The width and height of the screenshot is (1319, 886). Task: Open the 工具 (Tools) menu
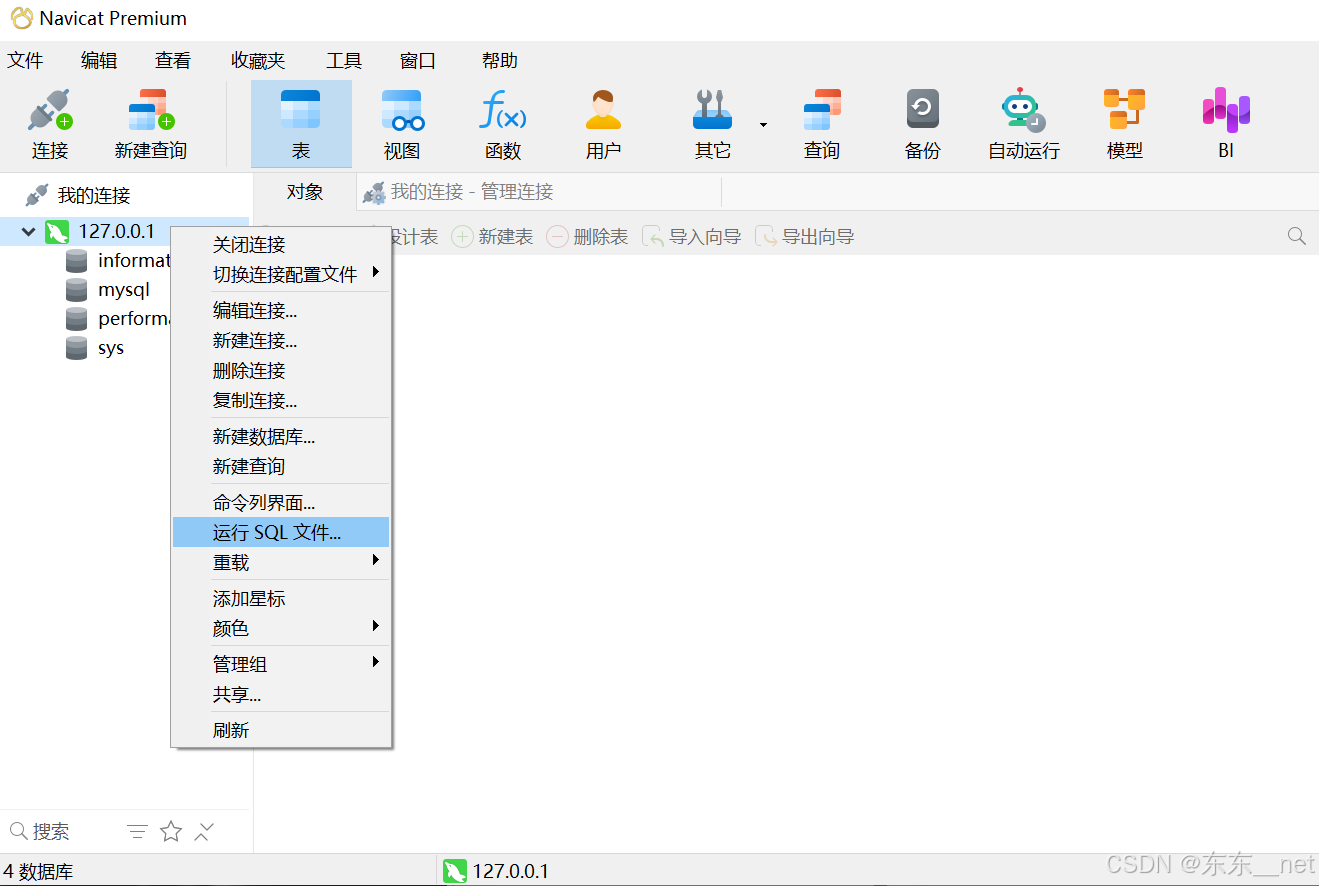344,61
